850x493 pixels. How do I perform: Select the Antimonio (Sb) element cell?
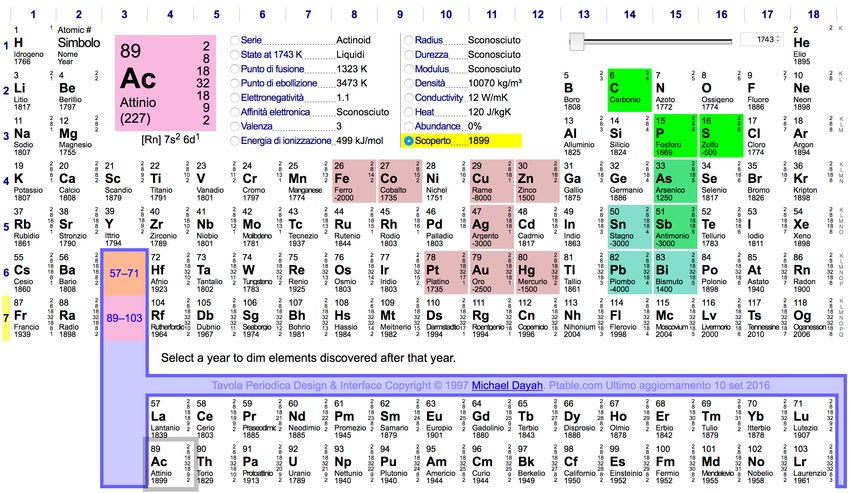pyautogui.click(x=675, y=227)
